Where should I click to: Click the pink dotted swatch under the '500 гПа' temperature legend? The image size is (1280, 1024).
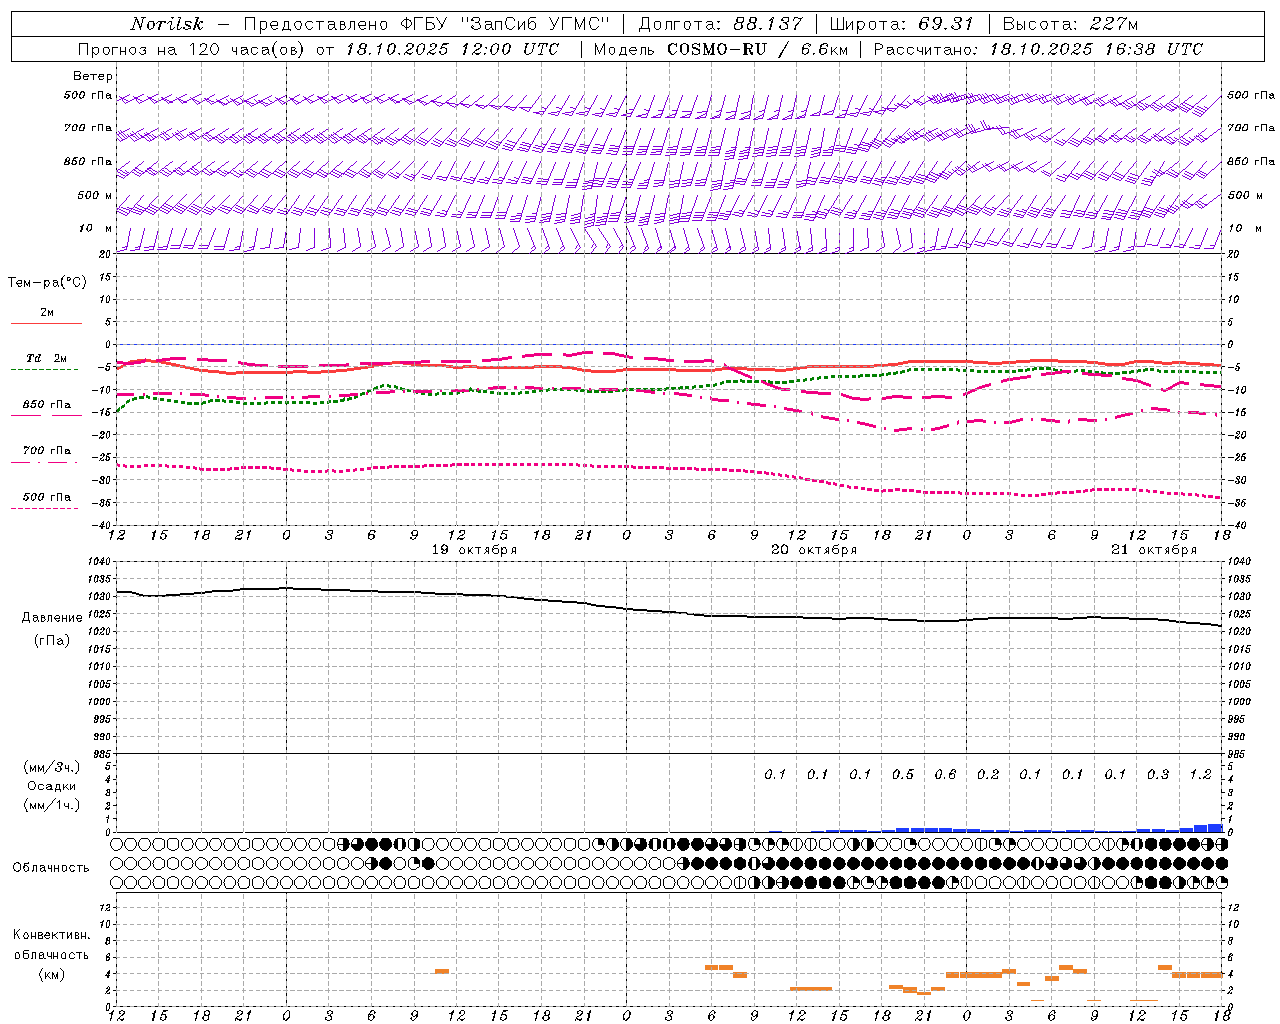[x=44, y=509]
